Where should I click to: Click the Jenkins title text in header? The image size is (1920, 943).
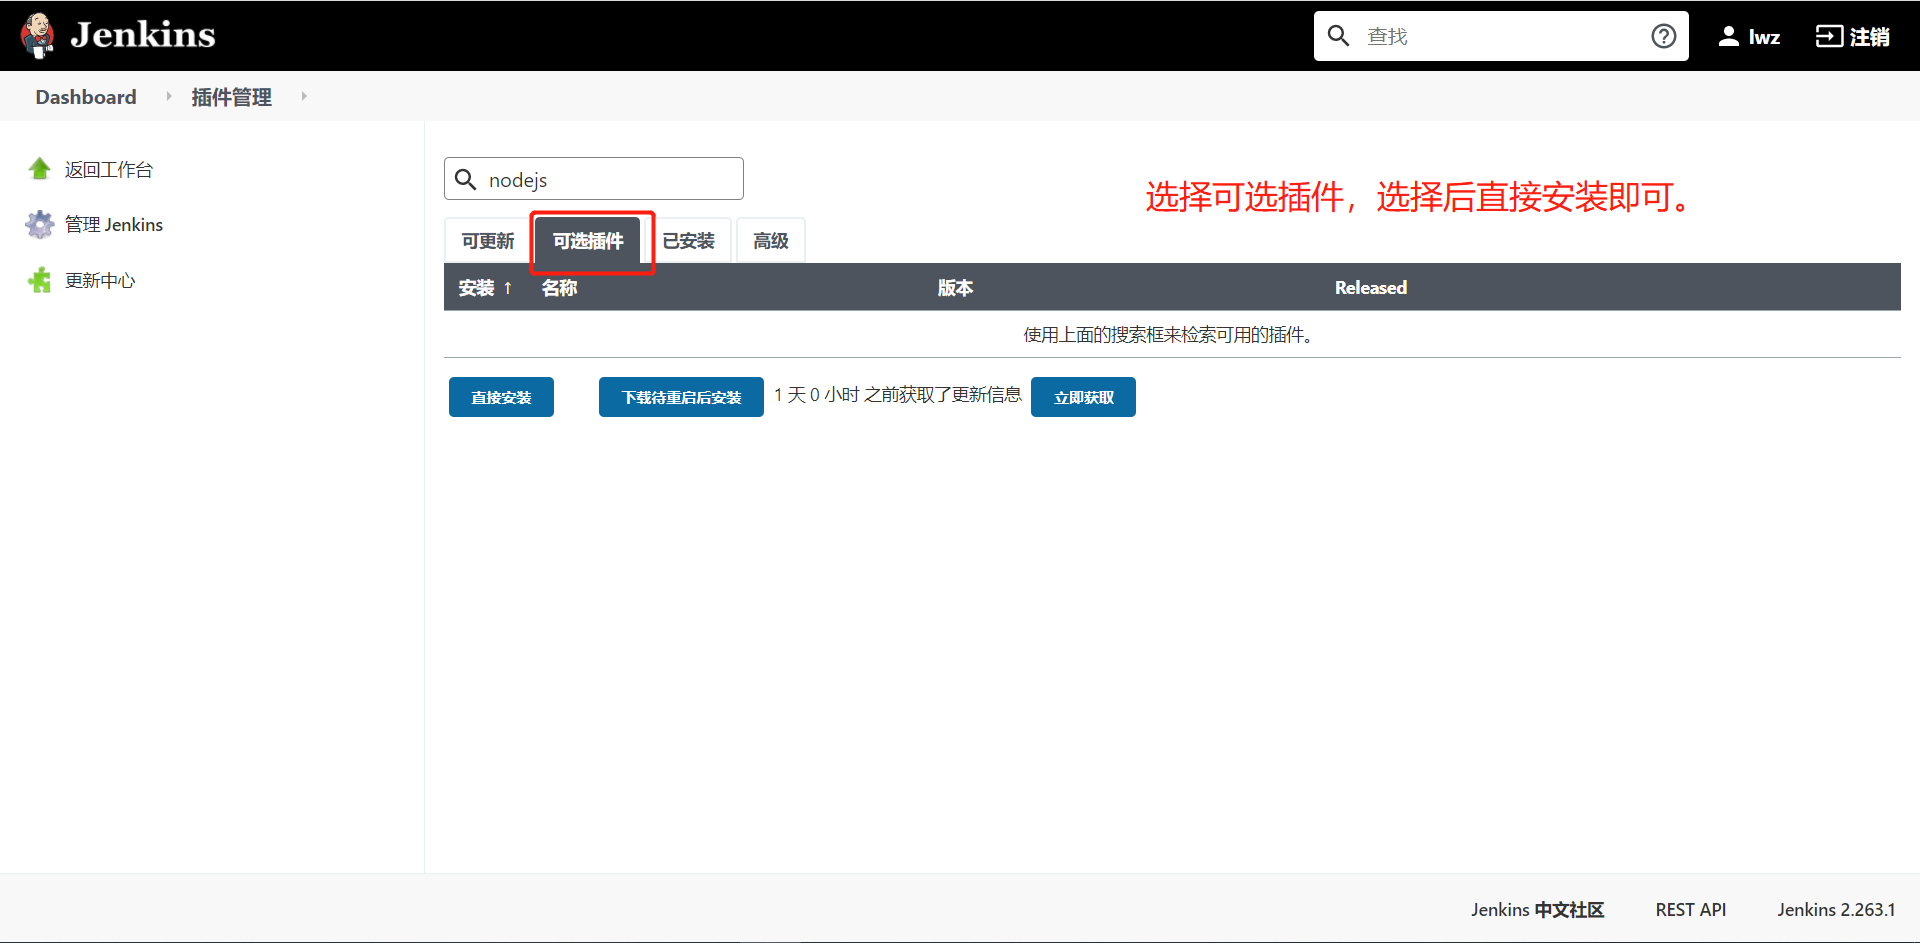pos(143,35)
